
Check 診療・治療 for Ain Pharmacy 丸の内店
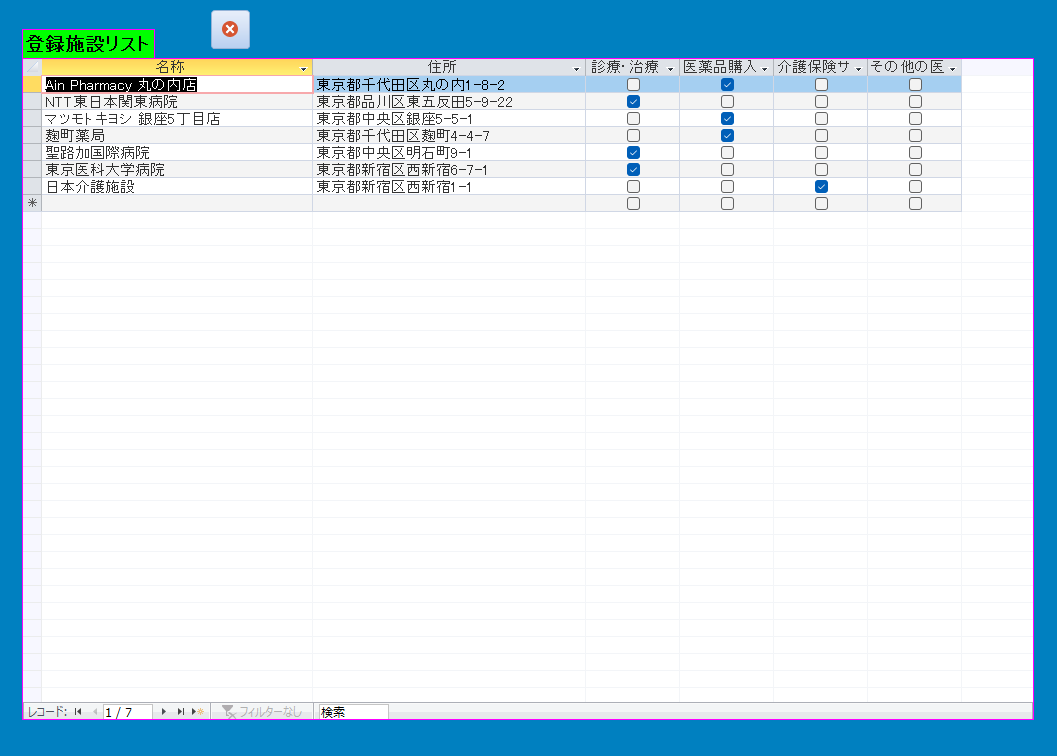pos(633,85)
